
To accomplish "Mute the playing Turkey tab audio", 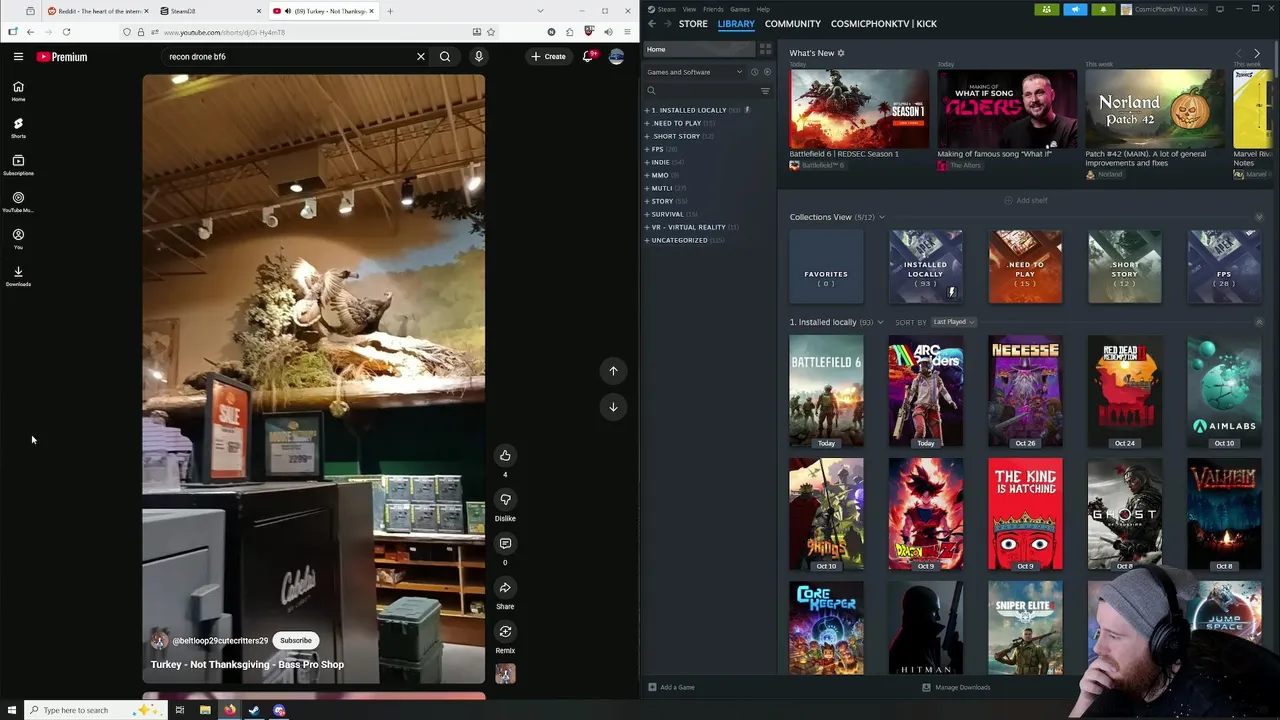I will pyautogui.click(x=288, y=11).
